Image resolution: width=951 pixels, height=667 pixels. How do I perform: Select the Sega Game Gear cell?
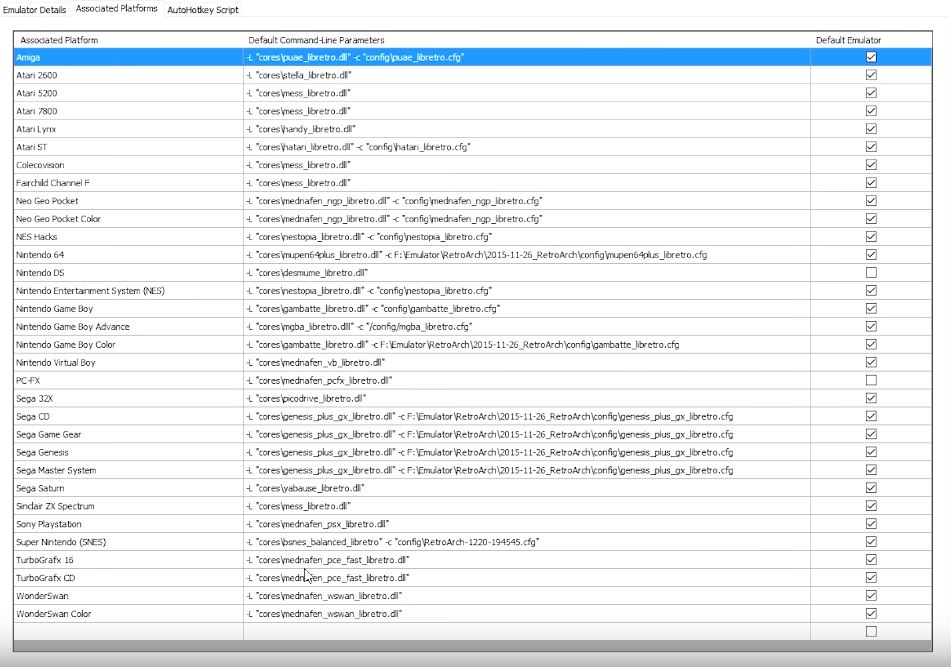[x=128, y=434]
